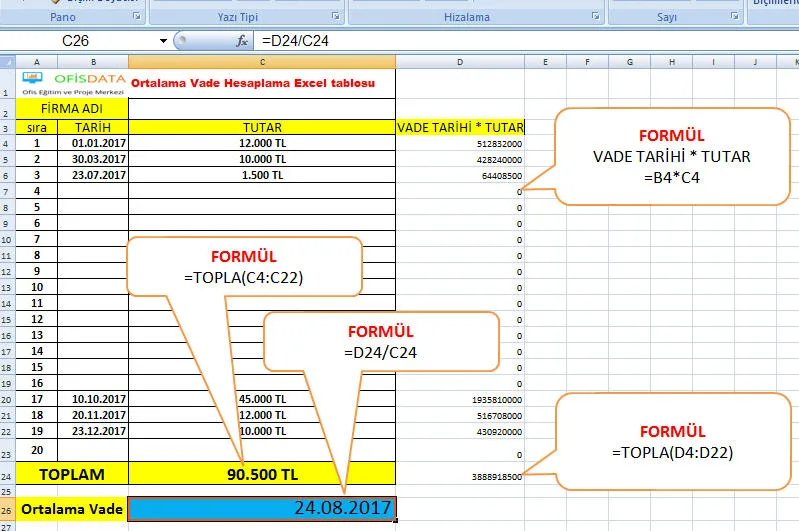The height and width of the screenshot is (531, 799).
Task: Open the Yazı Tipi dialog launcher
Action: (x=337, y=17)
